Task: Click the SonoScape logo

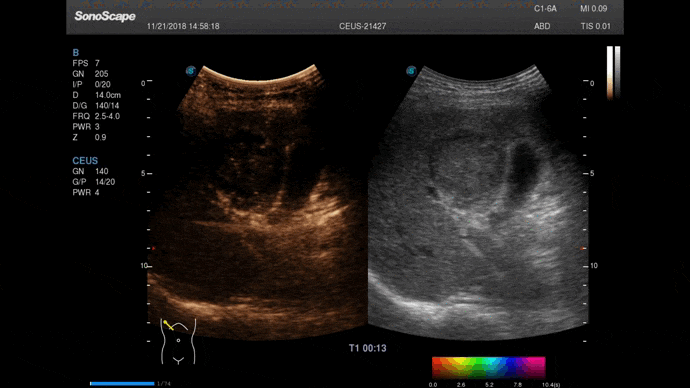Action: (105, 17)
